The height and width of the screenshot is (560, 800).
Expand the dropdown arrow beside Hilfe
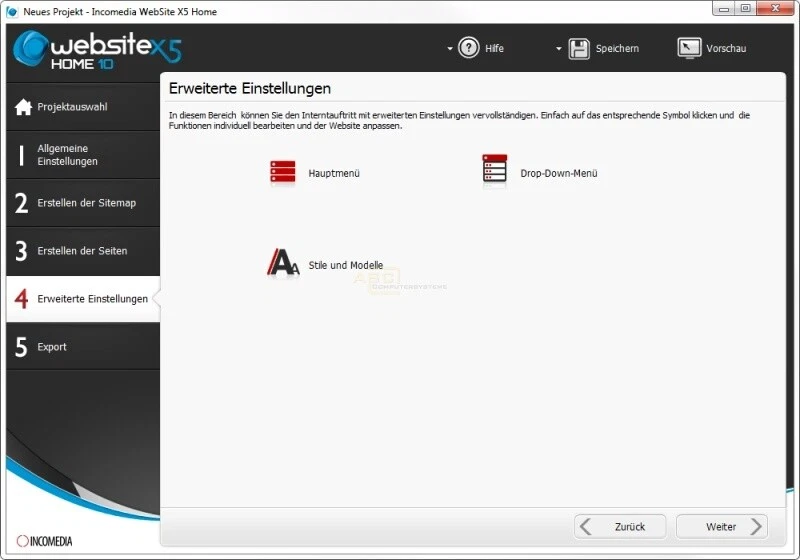click(449, 48)
